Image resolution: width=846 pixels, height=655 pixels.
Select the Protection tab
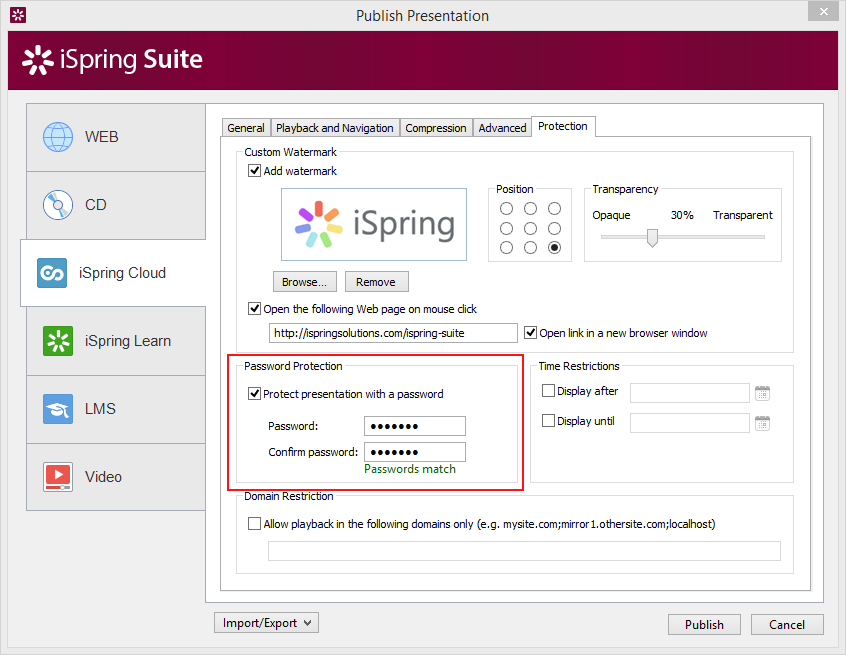tap(563, 126)
